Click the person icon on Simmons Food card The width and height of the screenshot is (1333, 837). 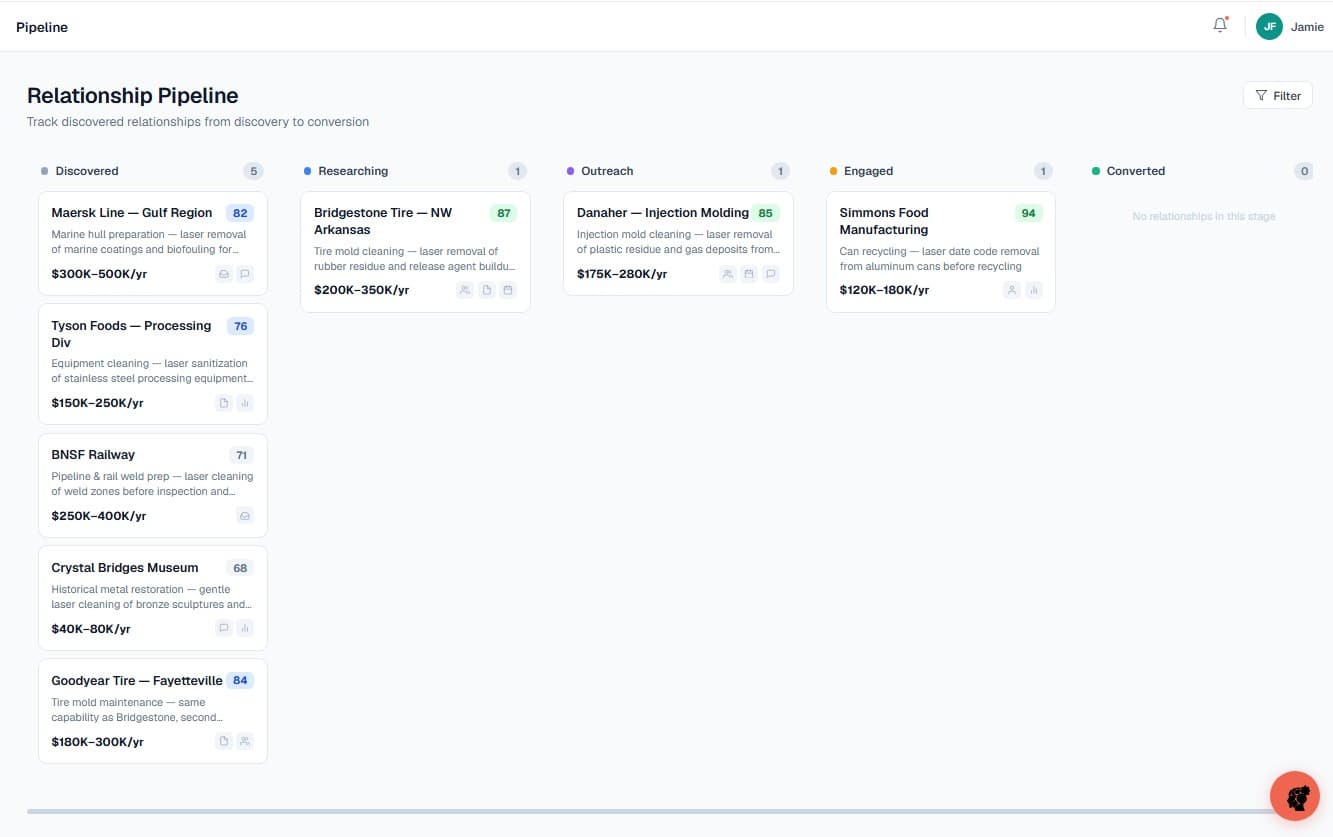pos(1012,290)
